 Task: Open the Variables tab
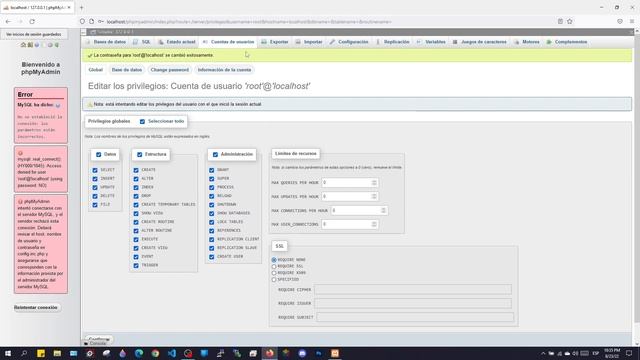click(x=431, y=42)
